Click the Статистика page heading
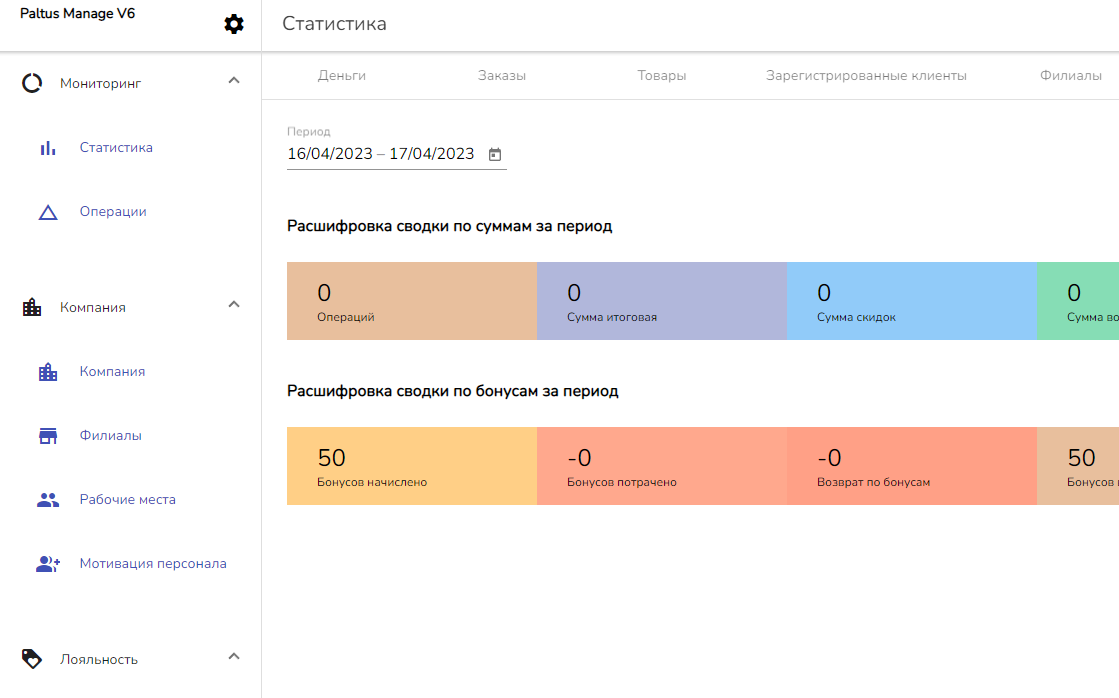Image resolution: width=1119 pixels, height=698 pixels. click(x=334, y=24)
